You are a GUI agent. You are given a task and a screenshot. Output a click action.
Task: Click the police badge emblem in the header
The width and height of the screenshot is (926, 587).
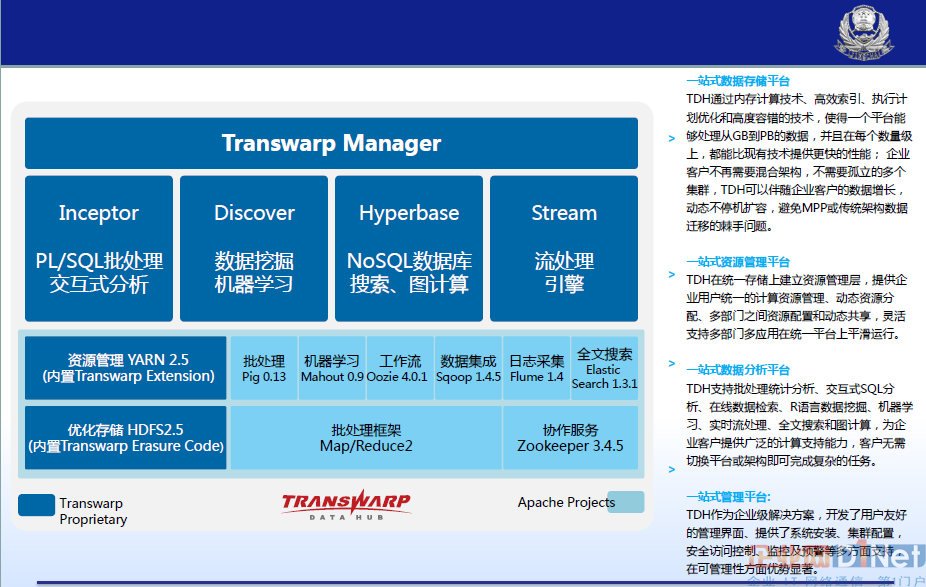click(x=864, y=32)
